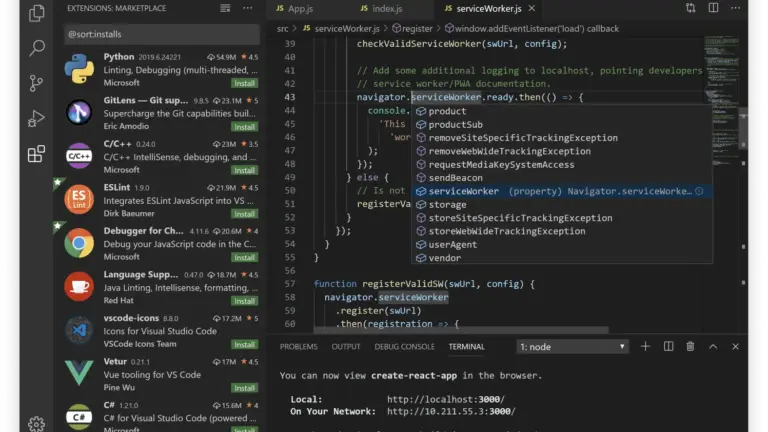
Task: Open the 1: node terminal dropdown
Action: [x=573, y=347]
